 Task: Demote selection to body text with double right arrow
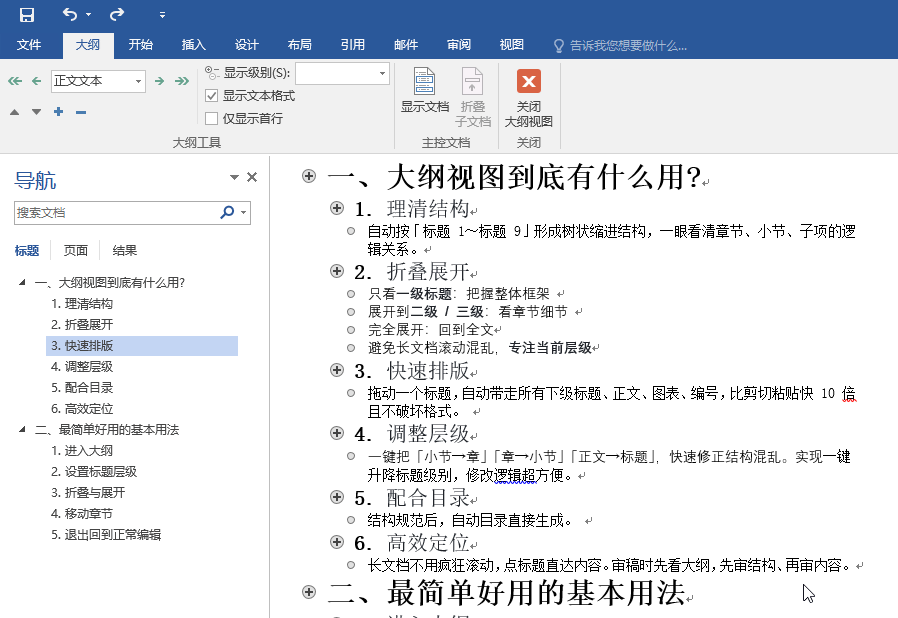click(x=183, y=81)
